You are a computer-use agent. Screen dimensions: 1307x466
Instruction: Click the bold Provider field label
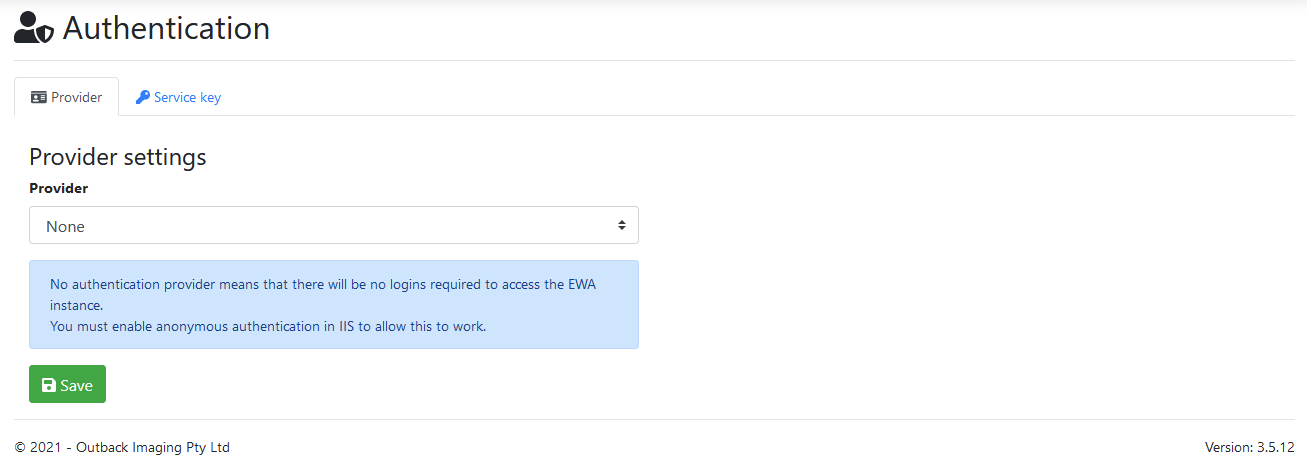(58, 188)
